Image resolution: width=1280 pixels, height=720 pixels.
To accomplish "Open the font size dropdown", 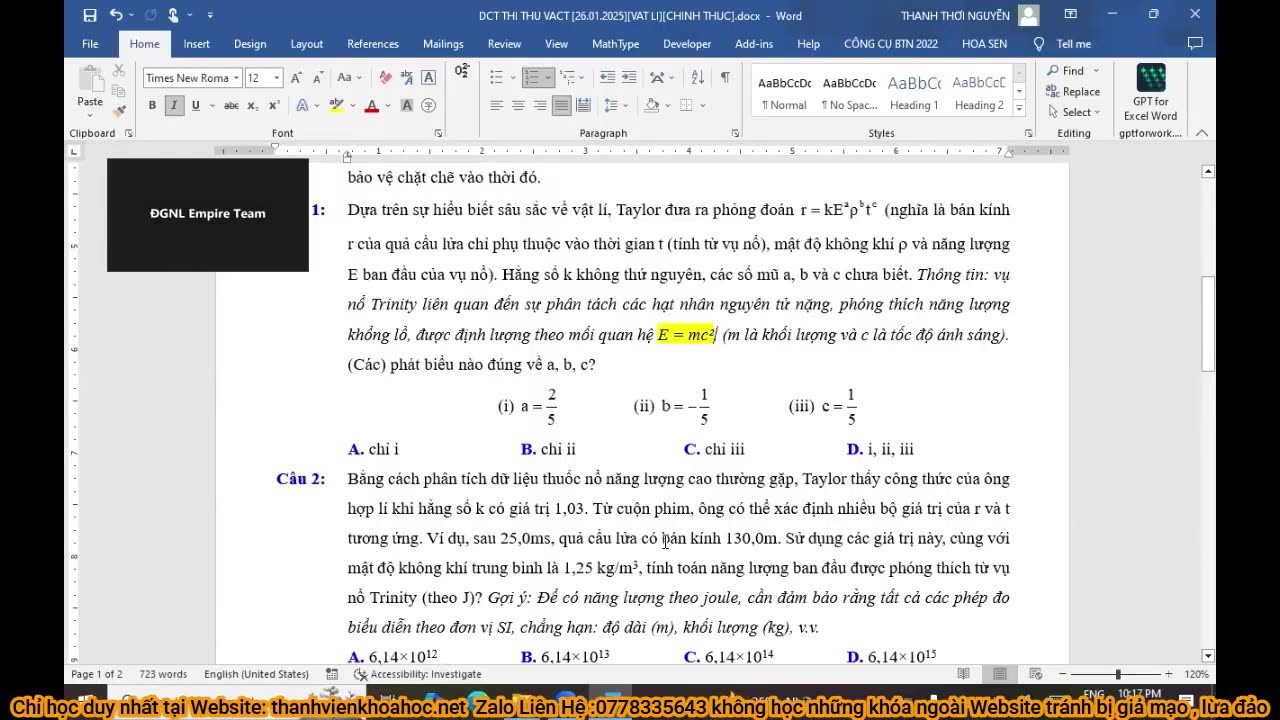I will tap(277, 78).
